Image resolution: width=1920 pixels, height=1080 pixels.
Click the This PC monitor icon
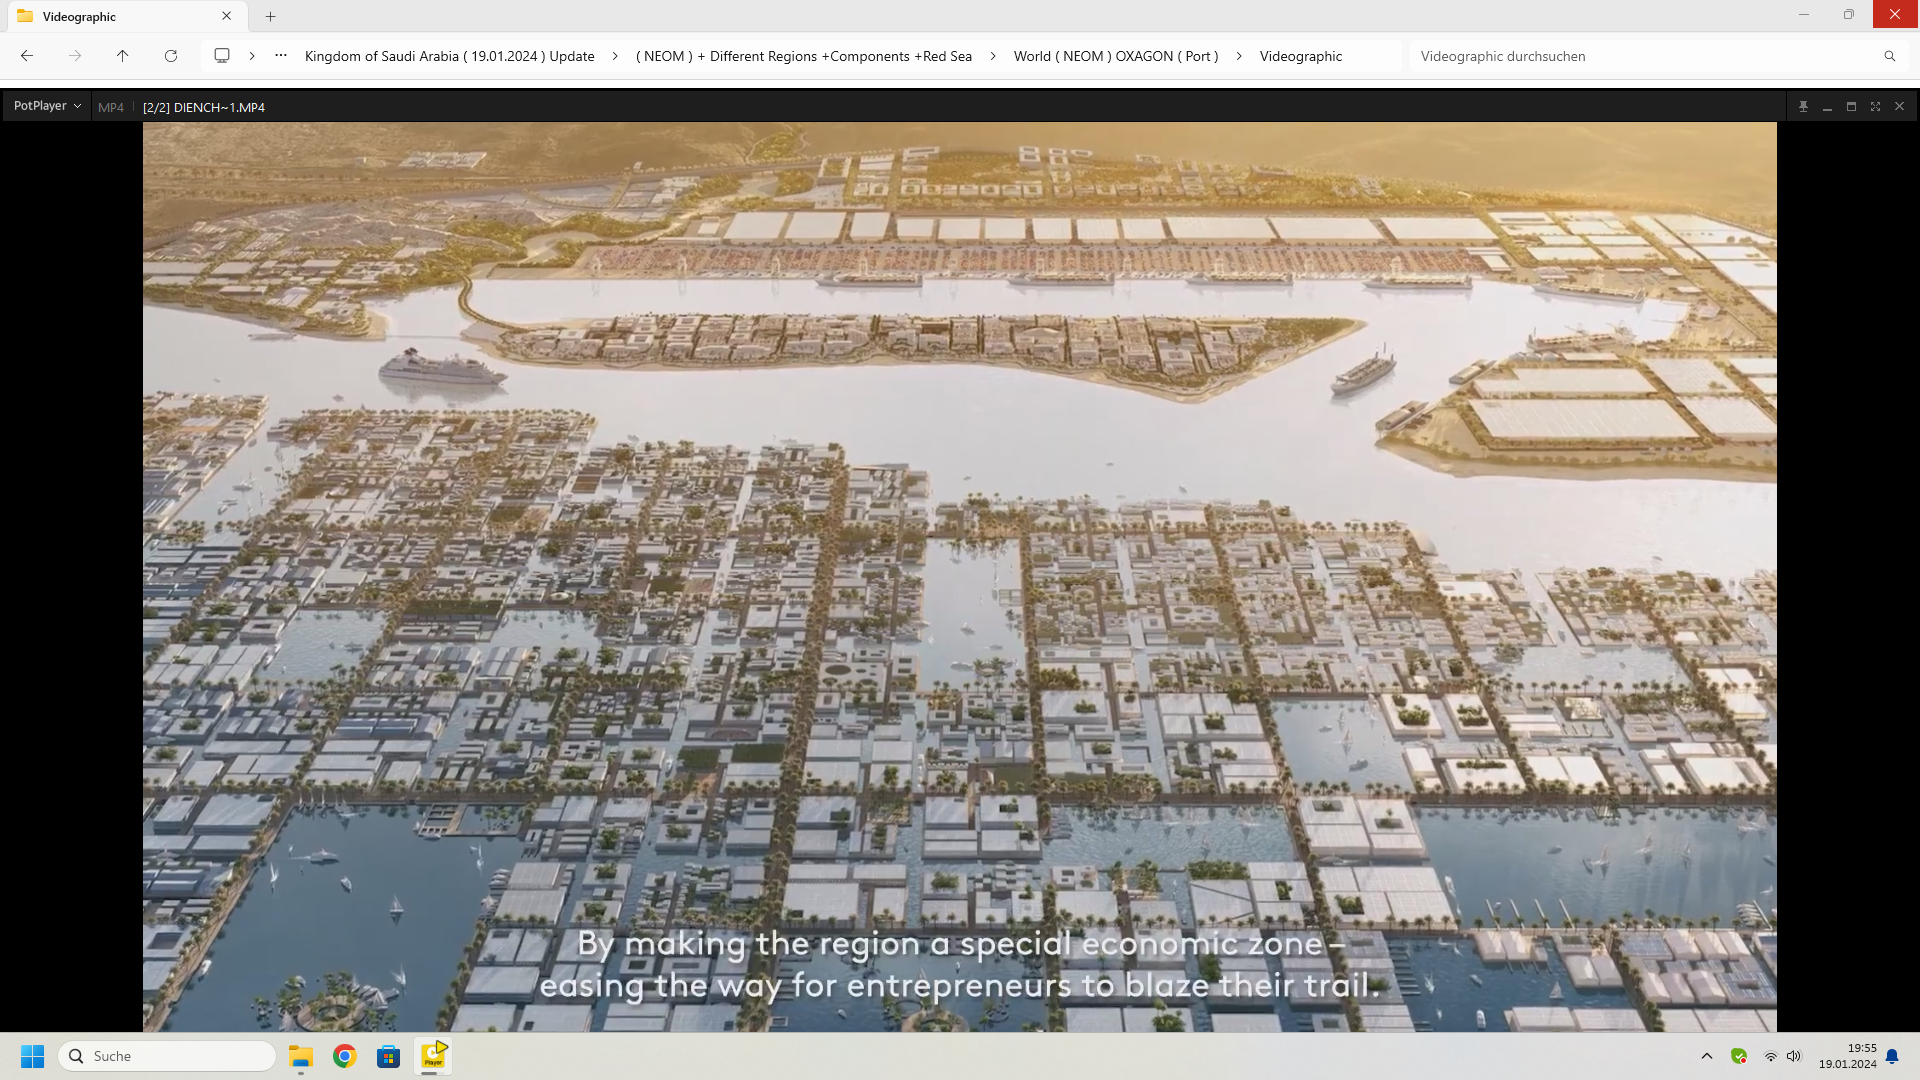(222, 56)
